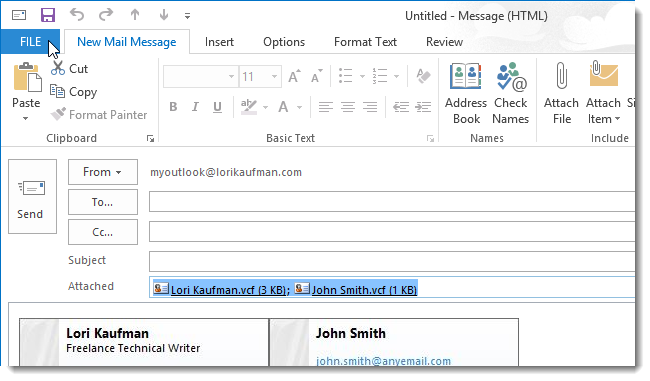Toggle Italic formatting

click(x=195, y=107)
